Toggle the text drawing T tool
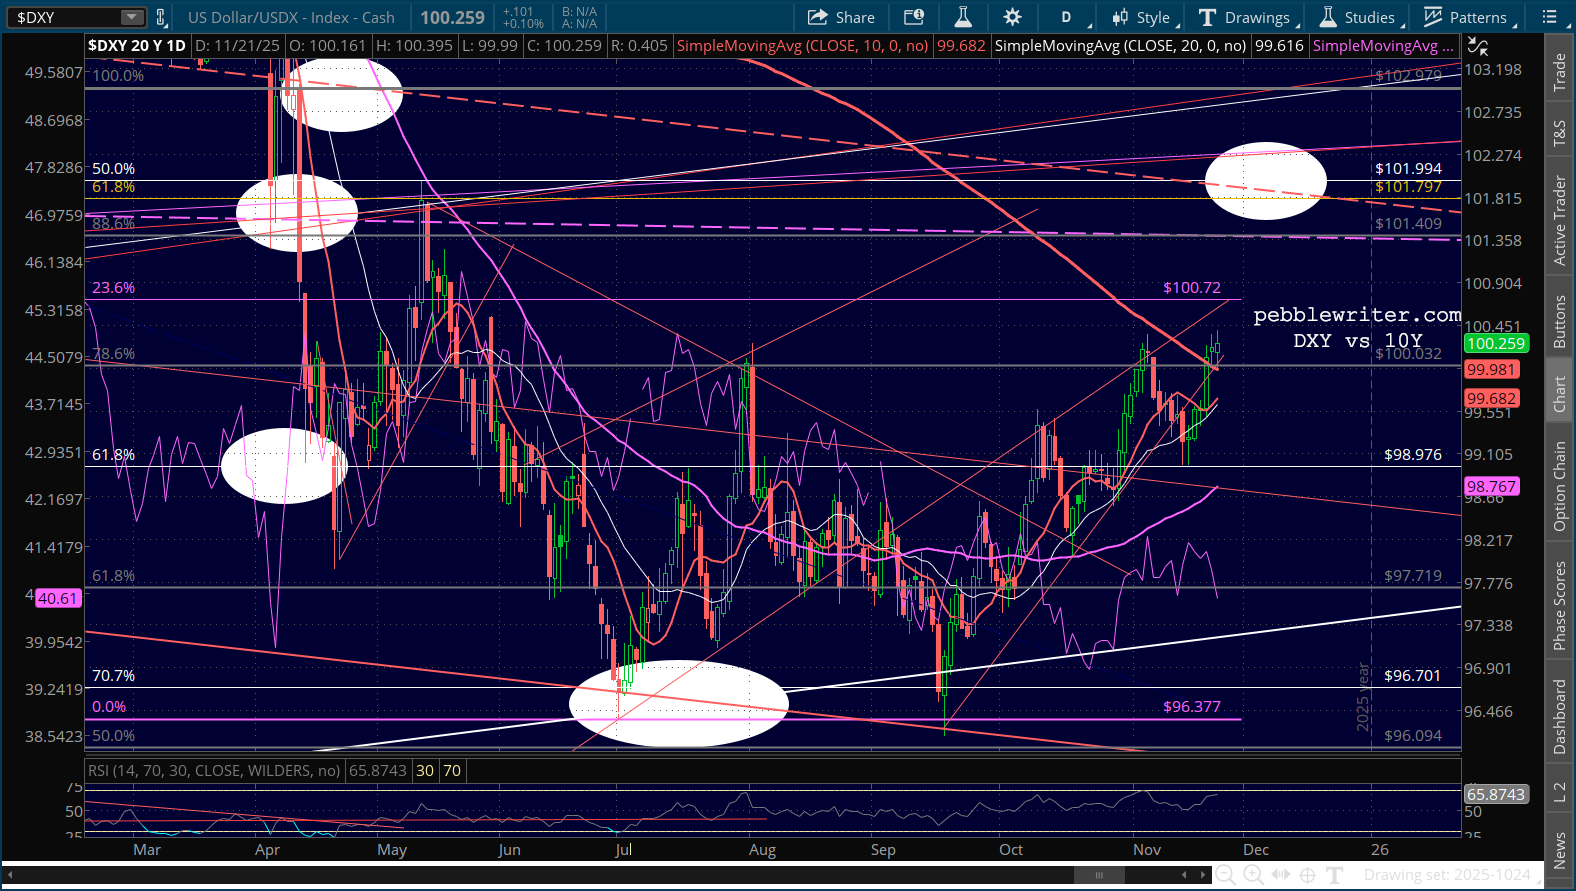The image size is (1576, 891). click(1334, 875)
